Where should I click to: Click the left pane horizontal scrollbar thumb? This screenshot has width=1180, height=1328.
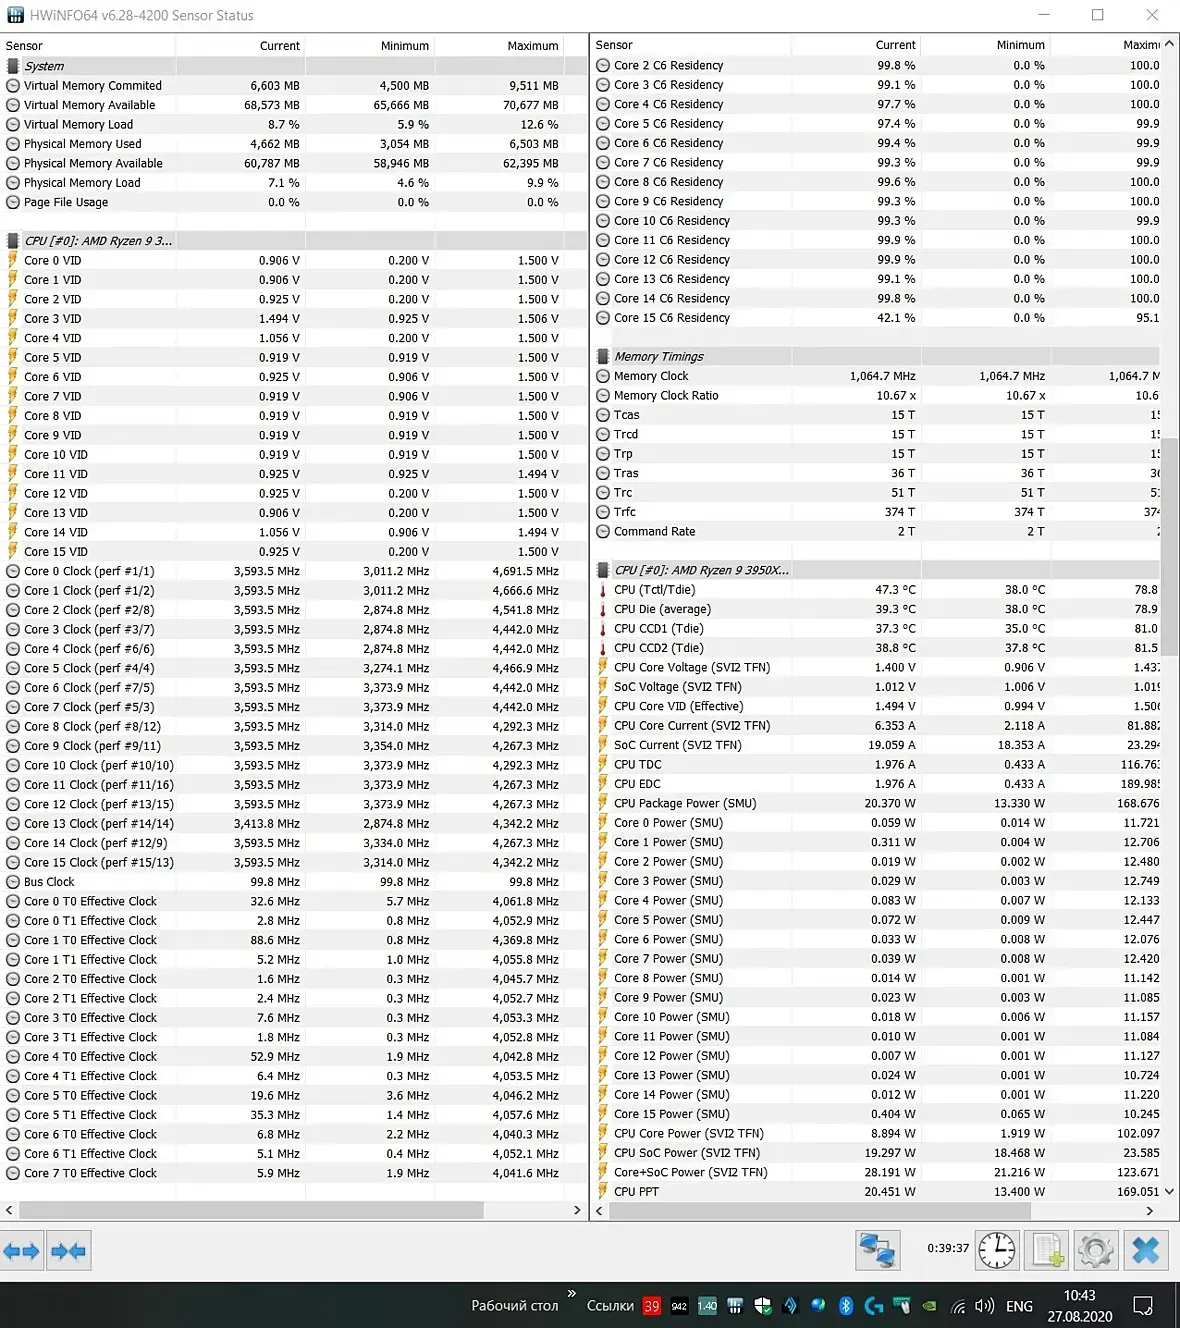(x=251, y=1211)
